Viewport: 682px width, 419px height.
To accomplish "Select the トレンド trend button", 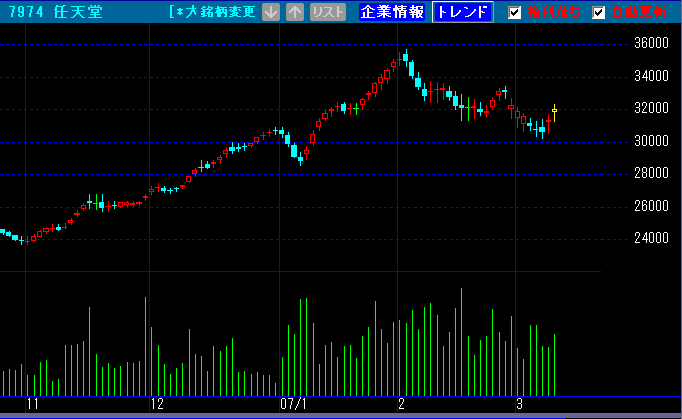I will 463,12.
